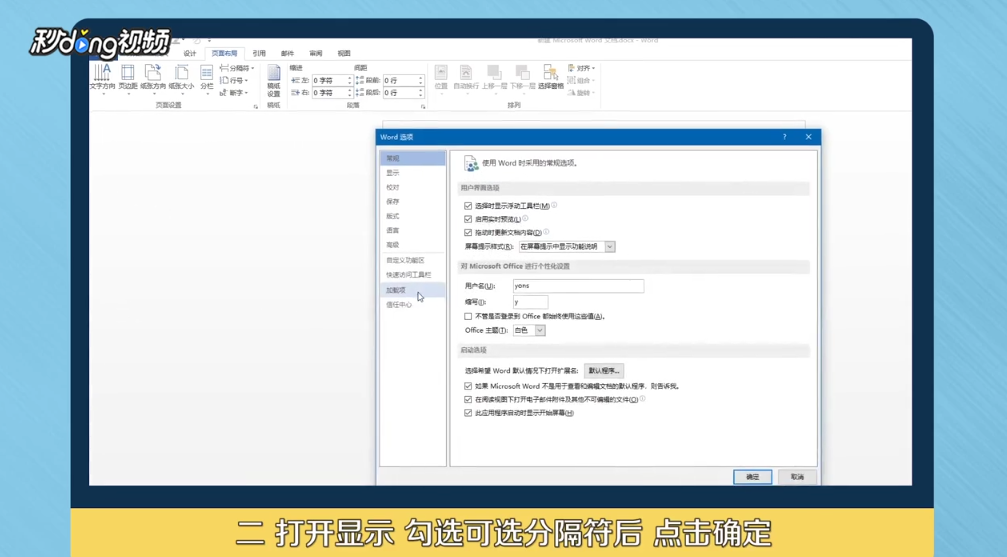Open Quick Access Toolbar (快速访问工具栏) category

(x=412, y=275)
